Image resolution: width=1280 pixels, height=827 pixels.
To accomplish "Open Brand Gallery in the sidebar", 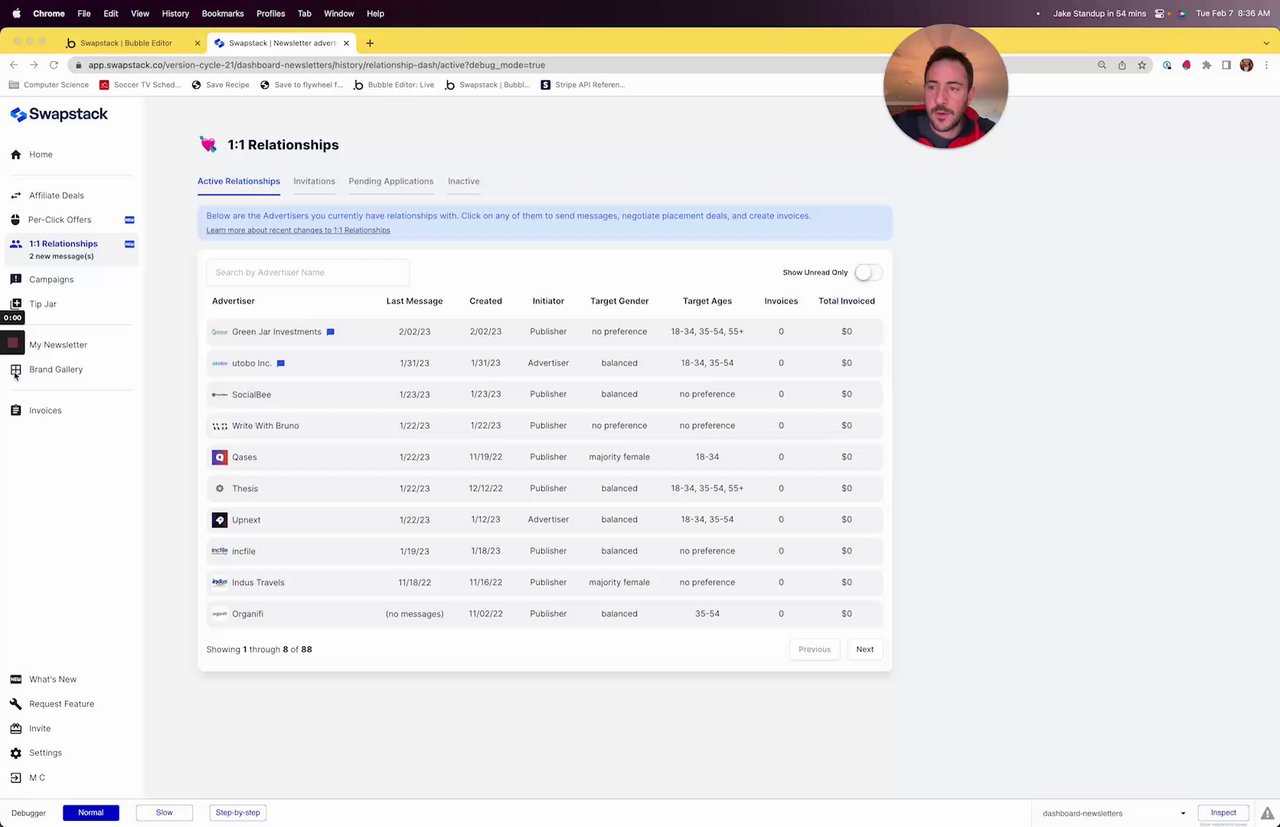I will pyautogui.click(x=56, y=370).
